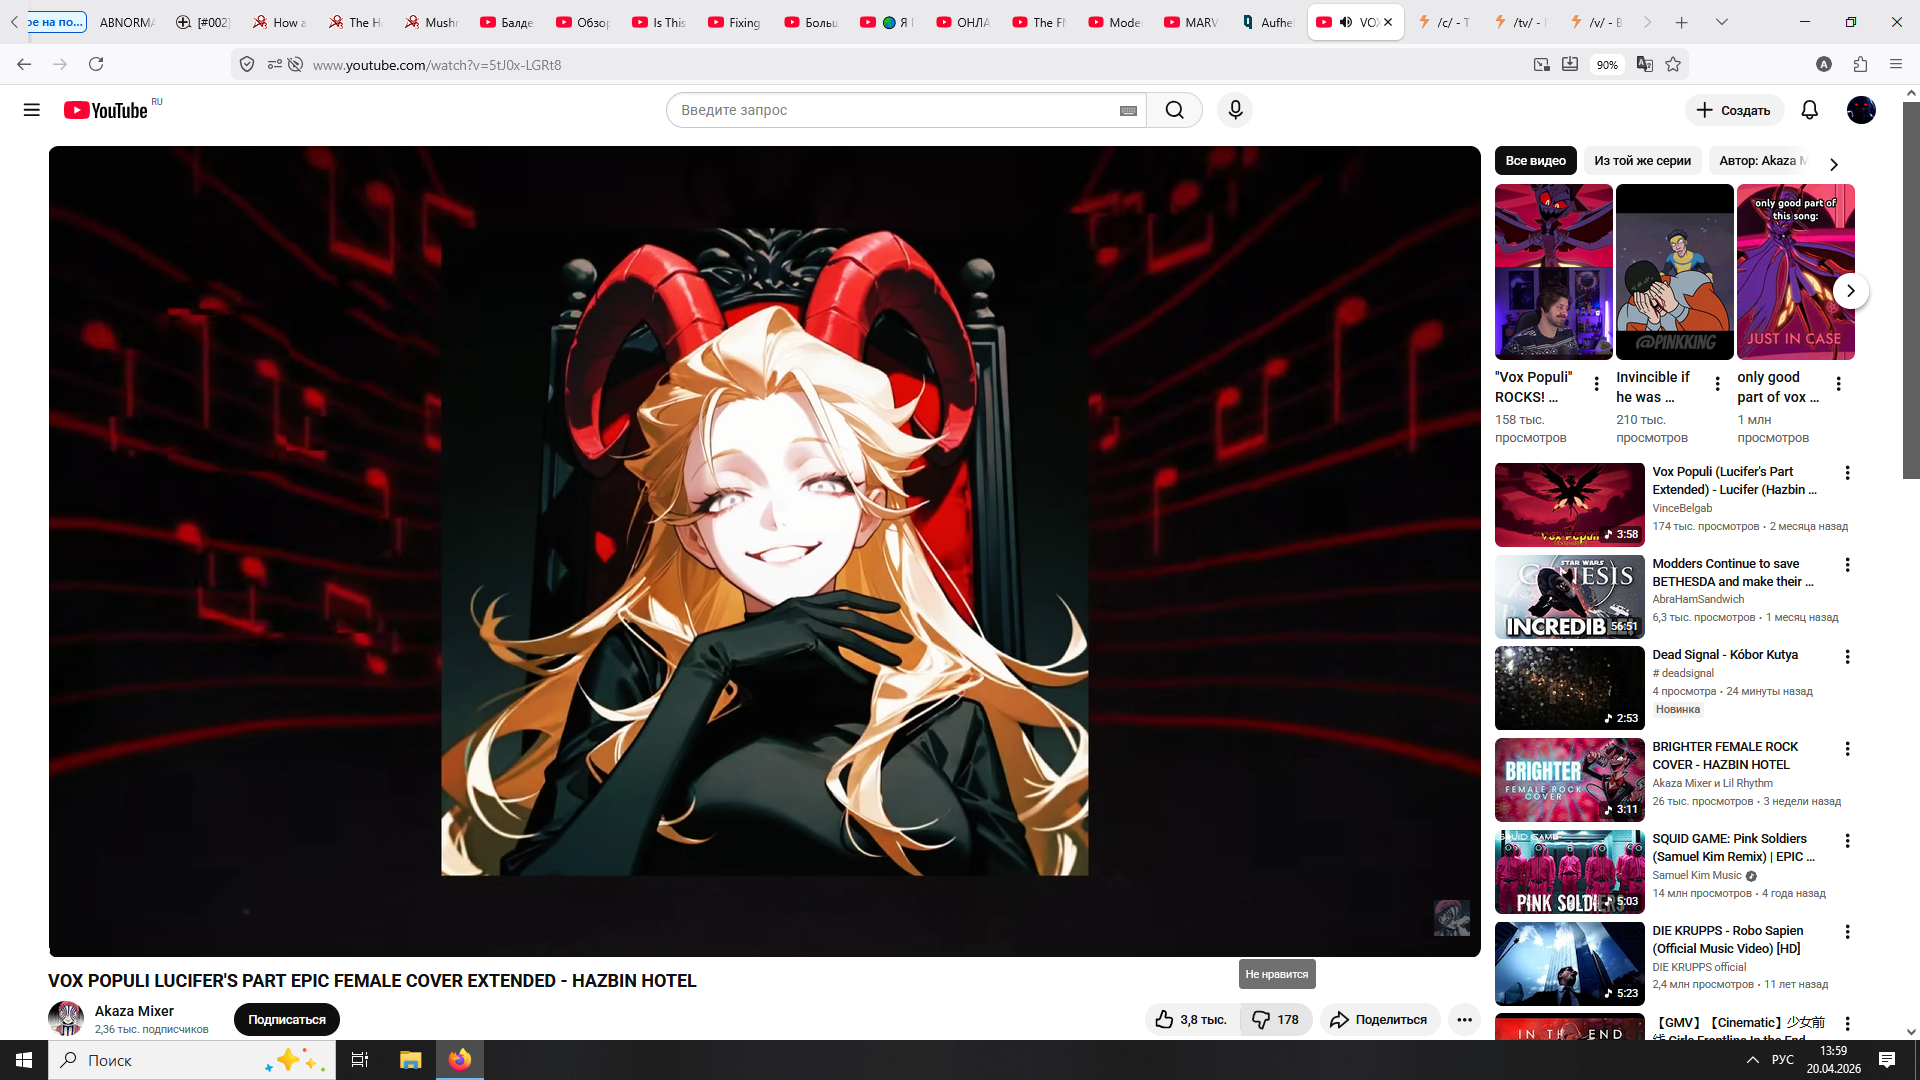Screen dimensions: 1920x1080
Task: Open options for SQUID GAME Pink Soldiers video
Action: [x=1847, y=841]
